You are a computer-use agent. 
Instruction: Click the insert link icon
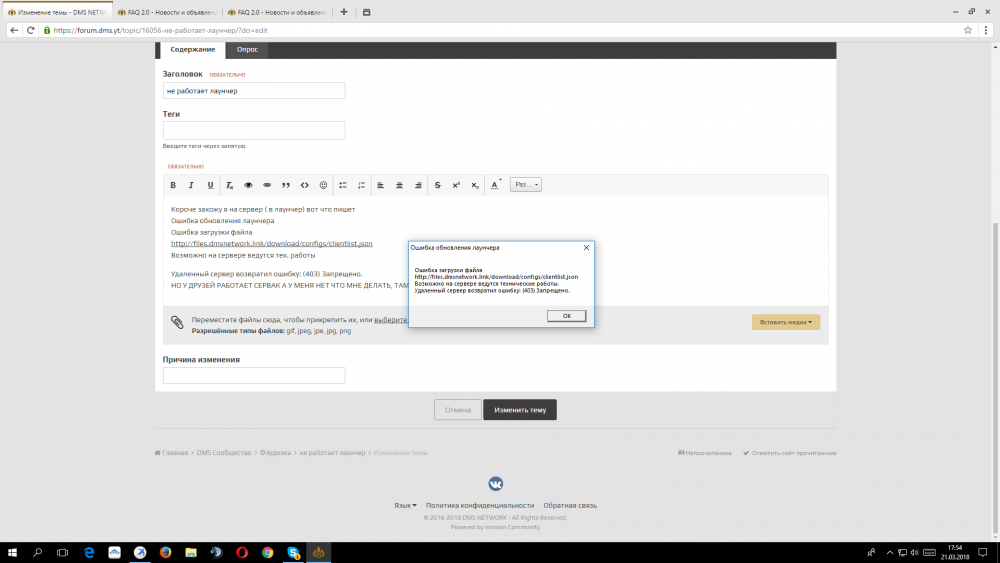pos(267,185)
